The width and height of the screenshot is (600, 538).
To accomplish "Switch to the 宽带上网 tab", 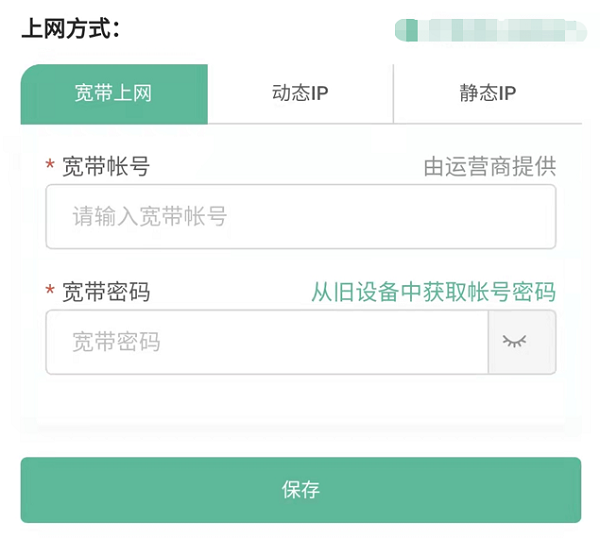I will click(x=113, y=94).
